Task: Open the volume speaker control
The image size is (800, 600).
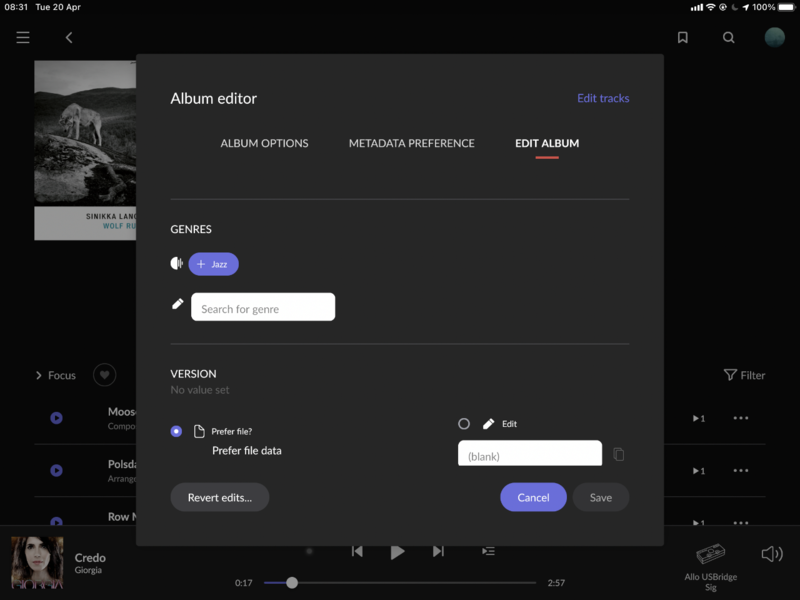Action: tap(771, 554)
